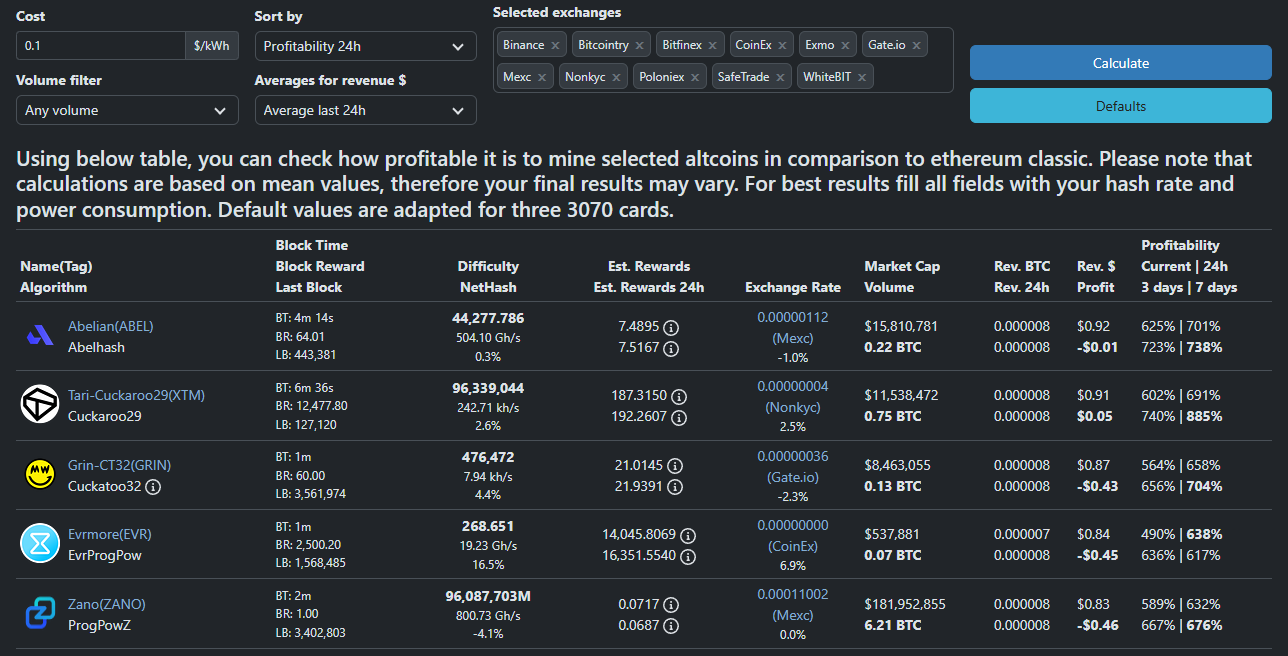
Task: Click info icon beside Zano 0.0717 rewards
Action: (x=672, y=605)
